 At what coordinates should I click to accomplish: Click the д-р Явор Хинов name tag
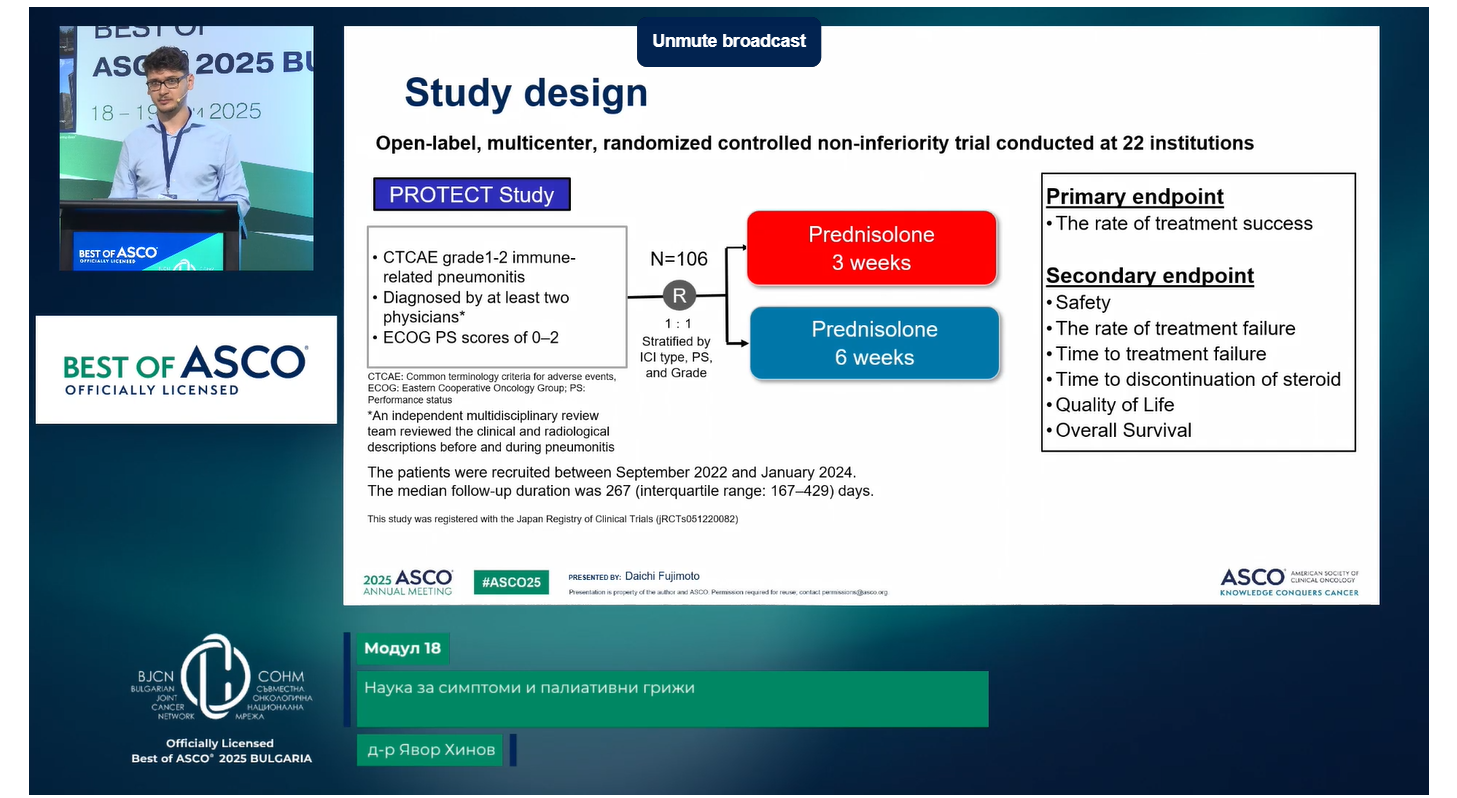pos(430,750)
